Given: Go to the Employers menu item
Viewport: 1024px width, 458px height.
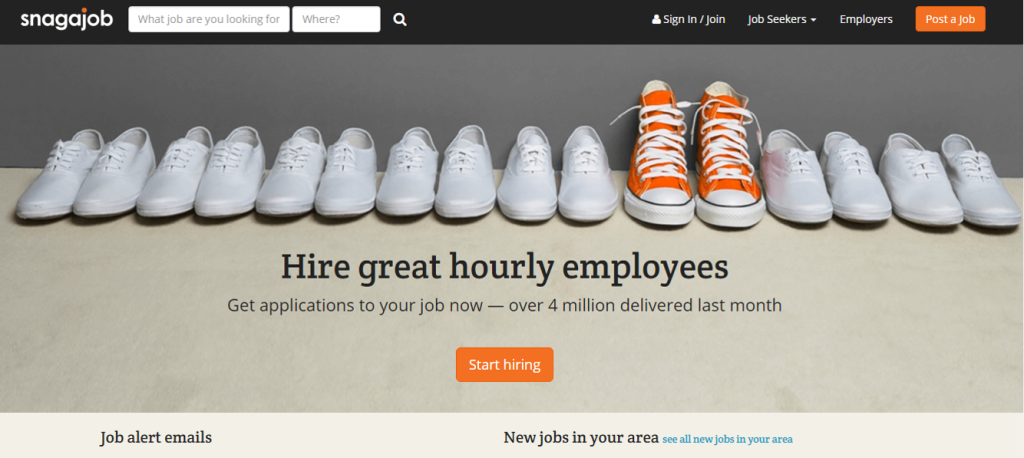Looking at the screenshot, I should pos(866,20).
